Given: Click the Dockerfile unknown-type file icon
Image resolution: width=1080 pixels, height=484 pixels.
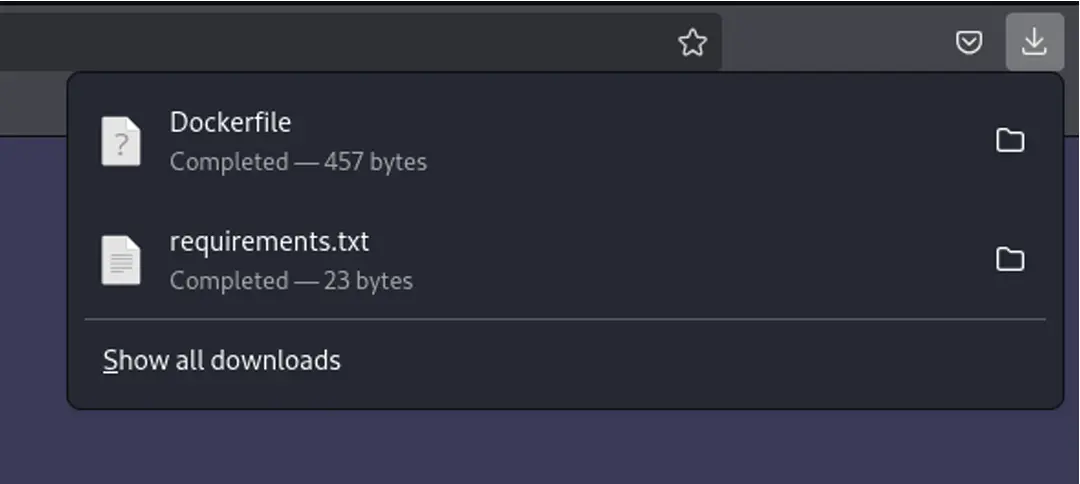Looking at the screenshot, I should 121,141.
